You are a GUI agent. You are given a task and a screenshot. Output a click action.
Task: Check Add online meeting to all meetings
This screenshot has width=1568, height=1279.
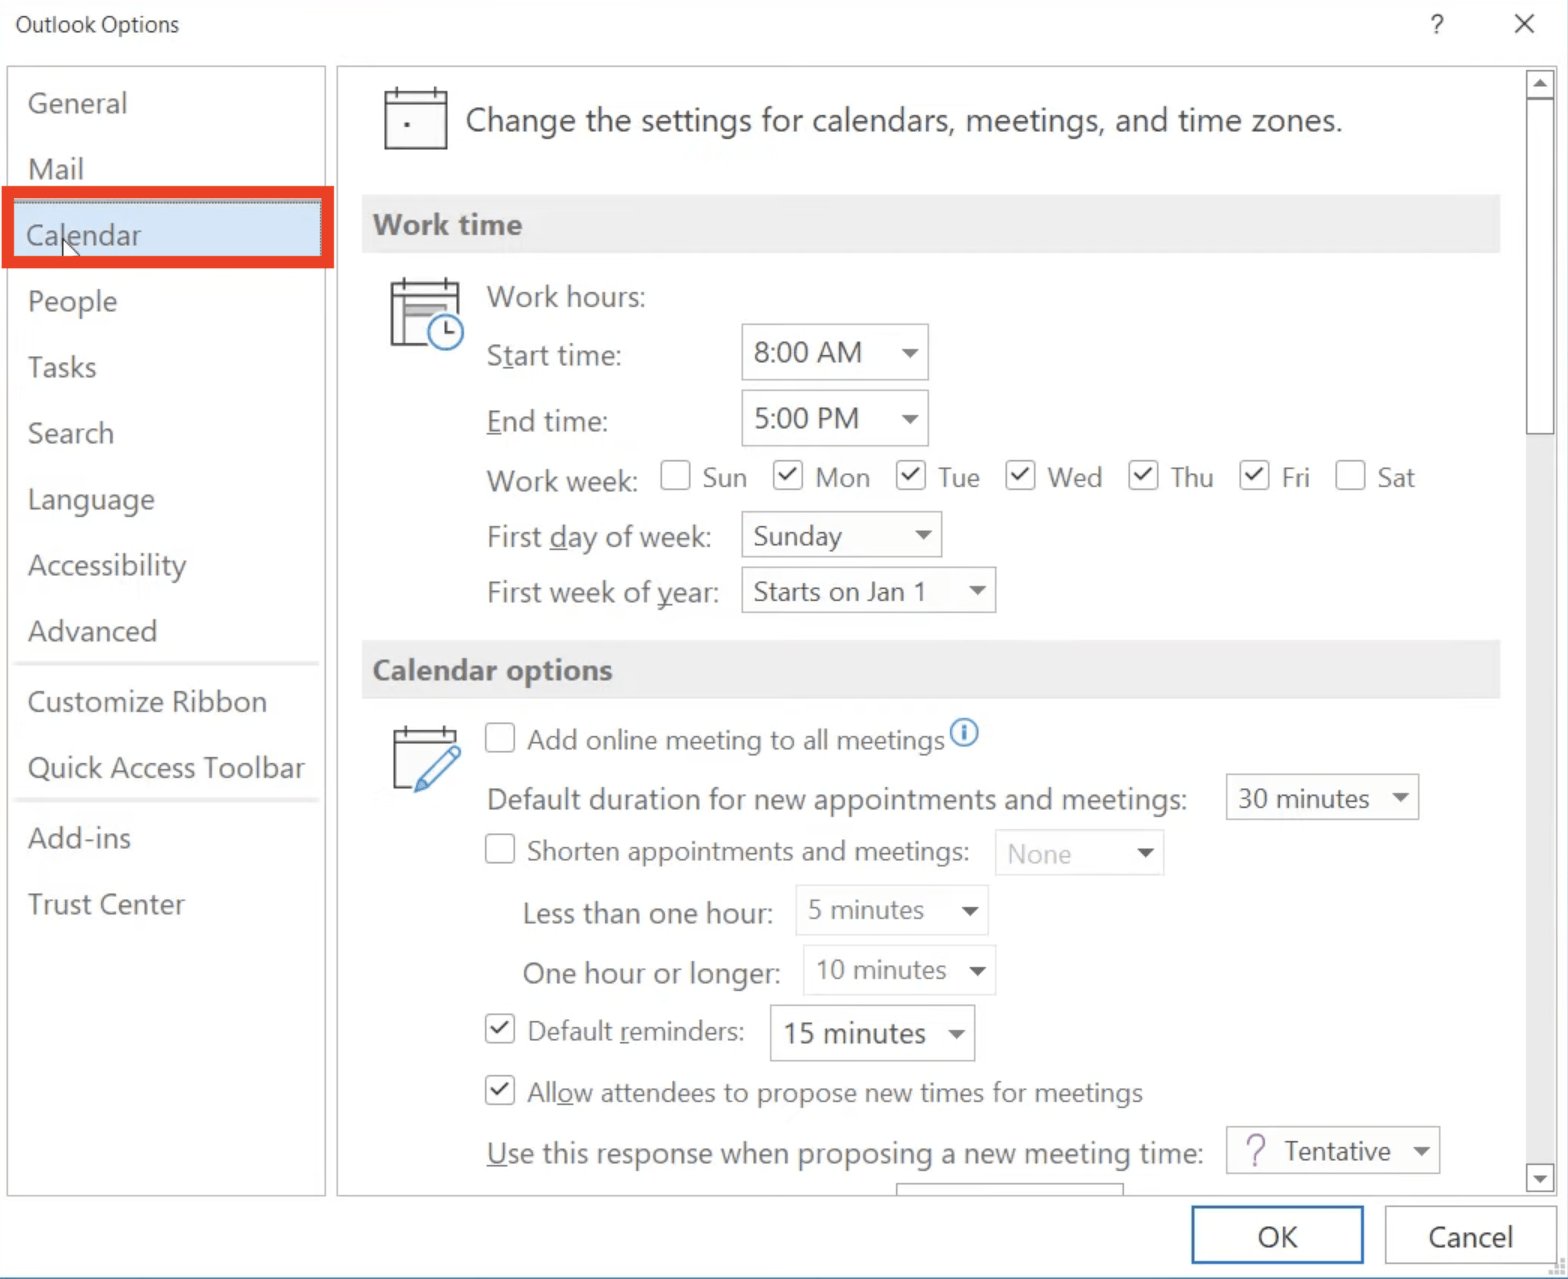[500, 738]
